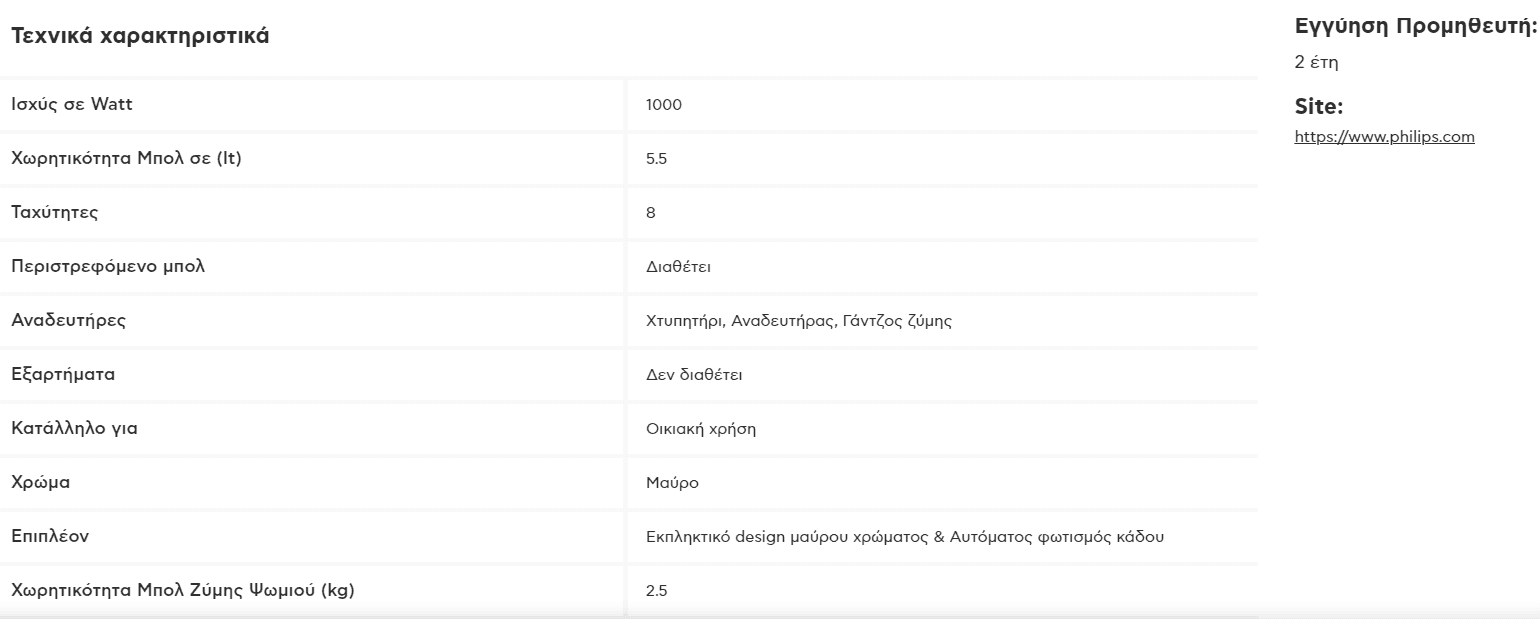
Task: Select the Χωρητικότητα Μπολ σε (lt) label
Action: [126, 158]
